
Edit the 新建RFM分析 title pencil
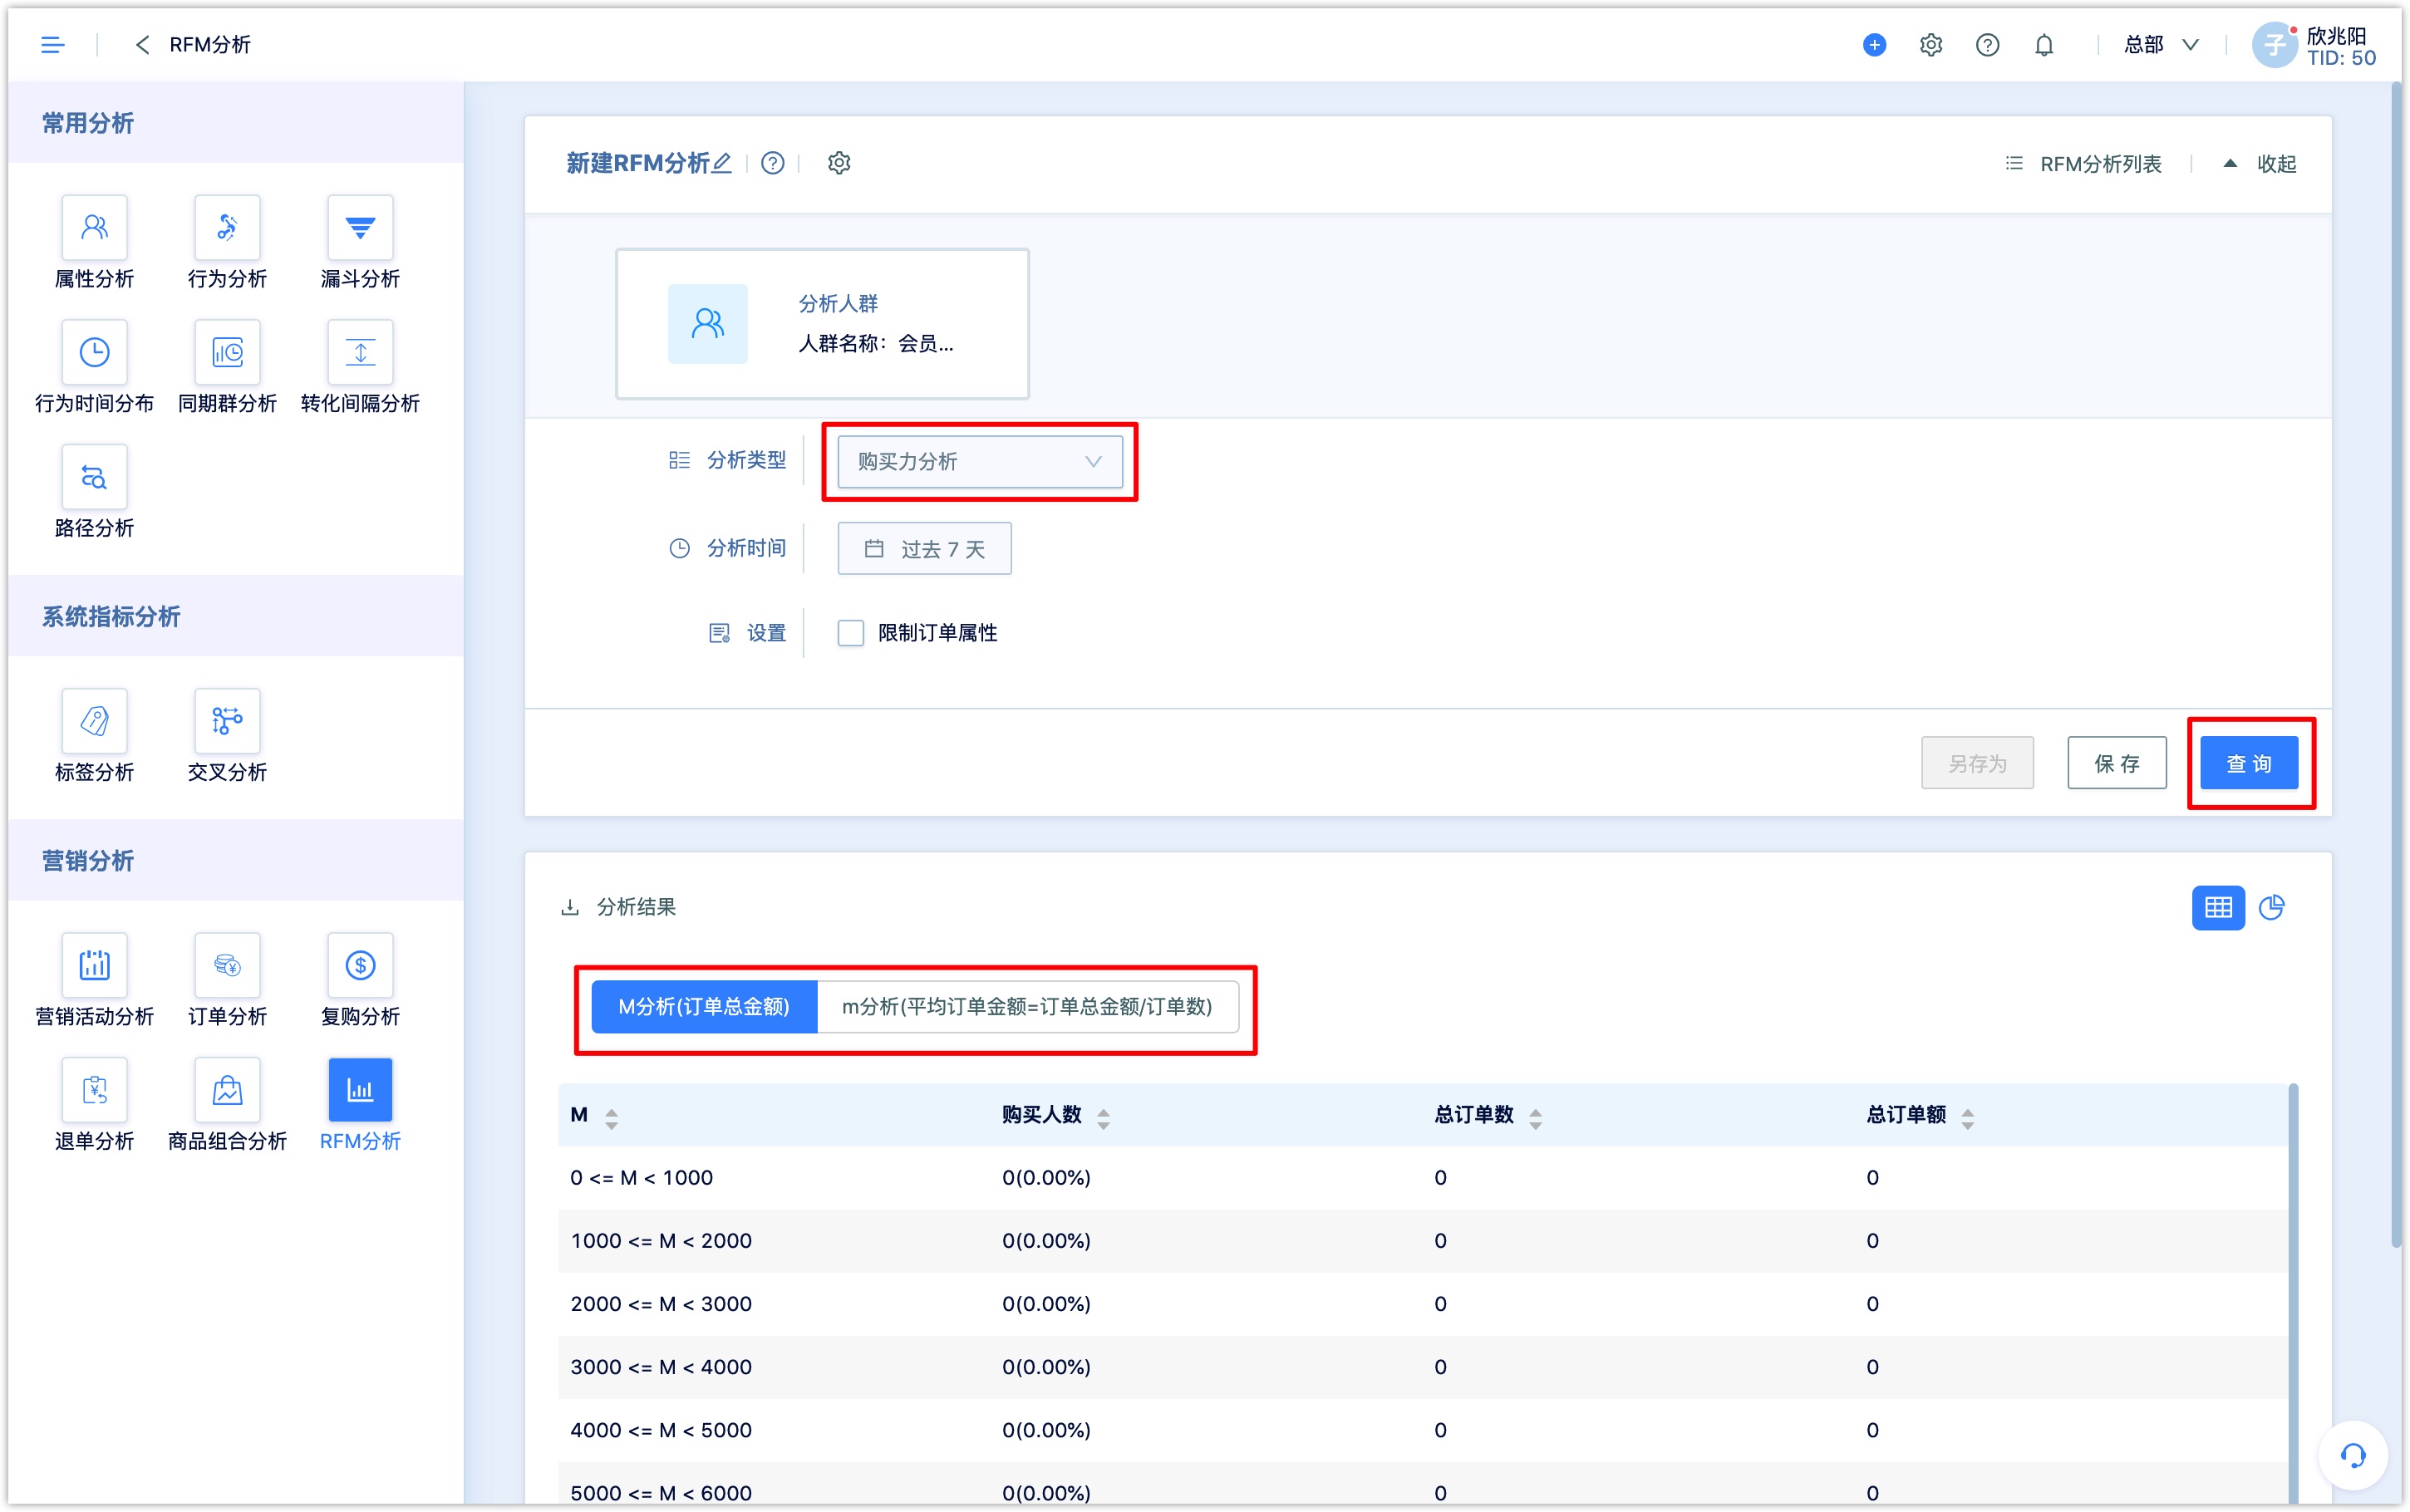coord(722,163)
